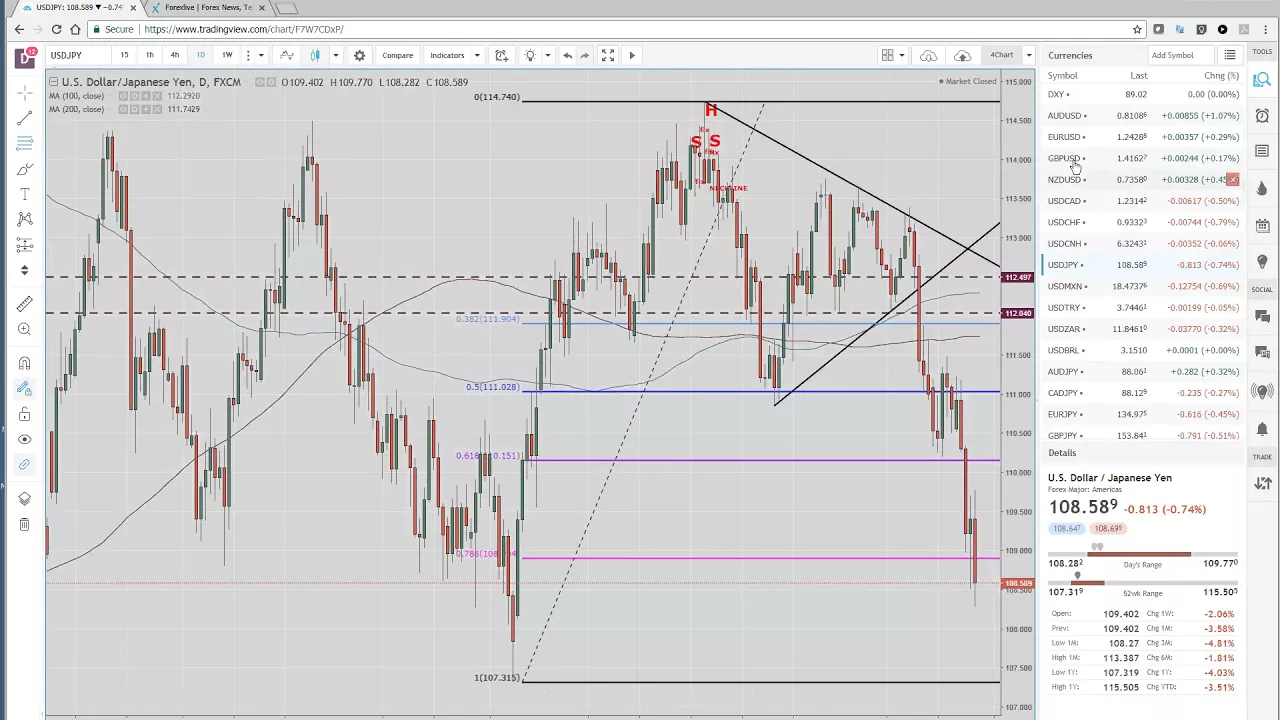Remove drawings with the trash icon
The width and height of the screenshot is (1280, 720).
coord(25,524)
